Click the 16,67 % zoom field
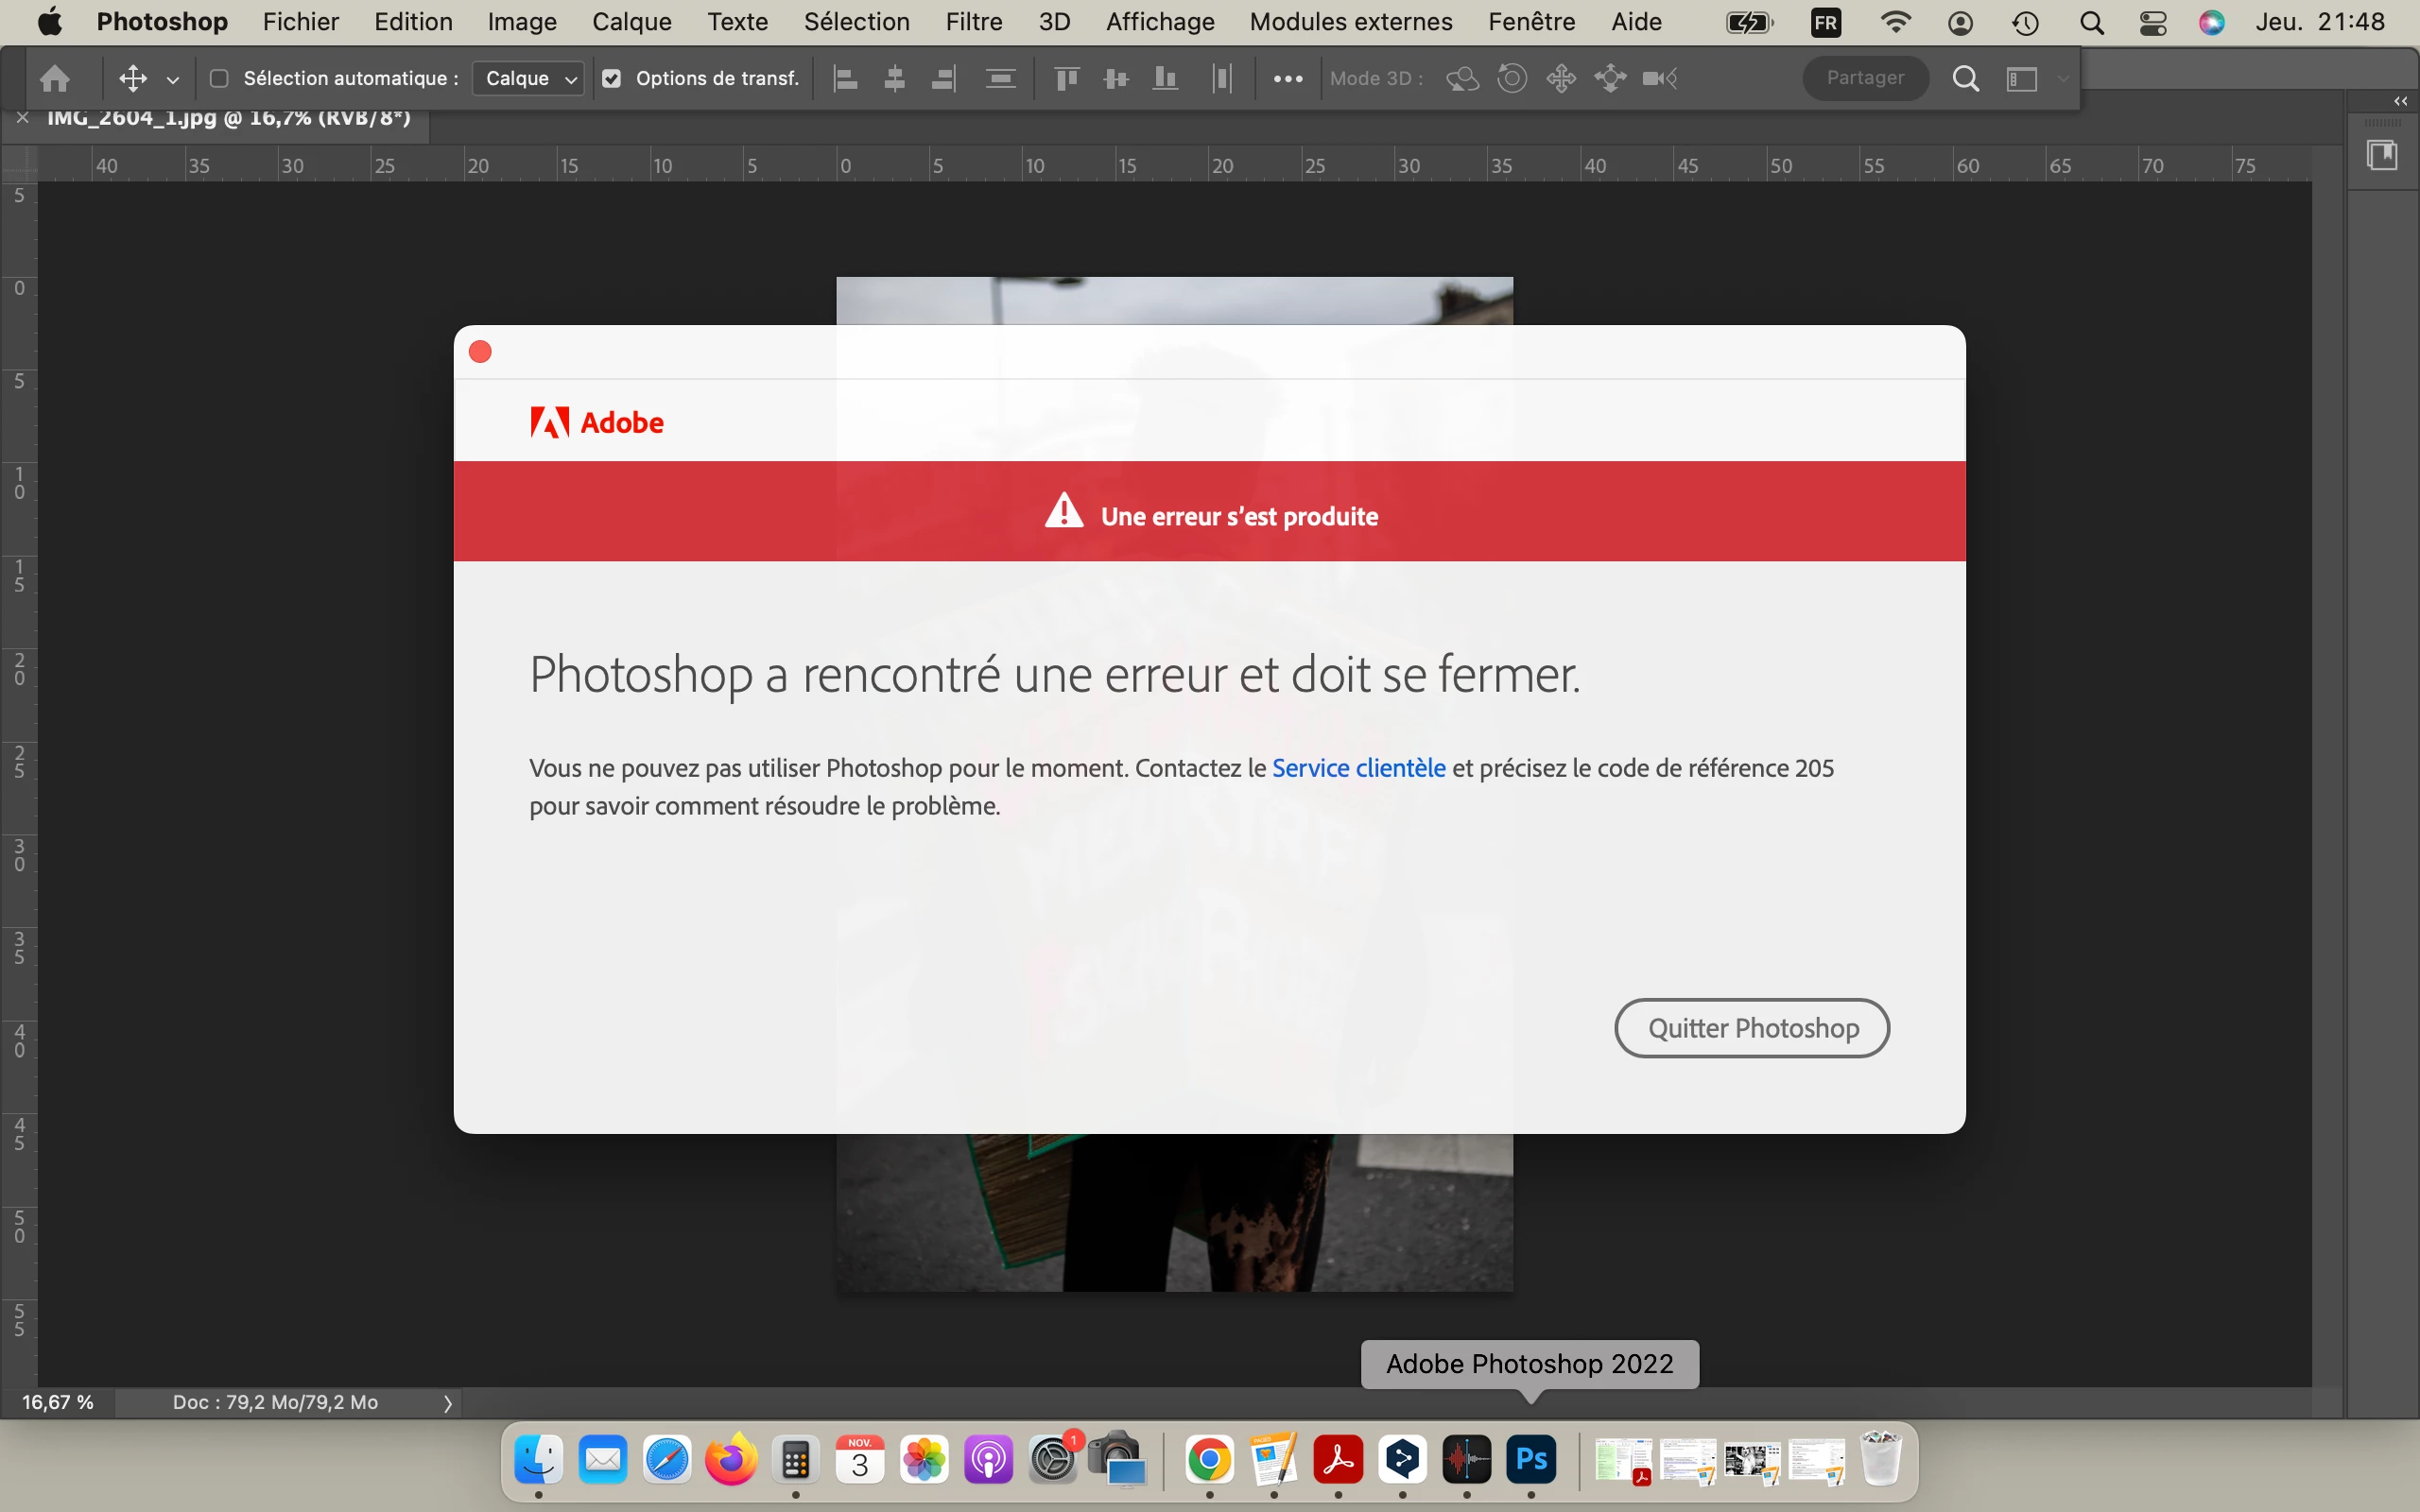 pyautogui.click(x=58, y=1402)
